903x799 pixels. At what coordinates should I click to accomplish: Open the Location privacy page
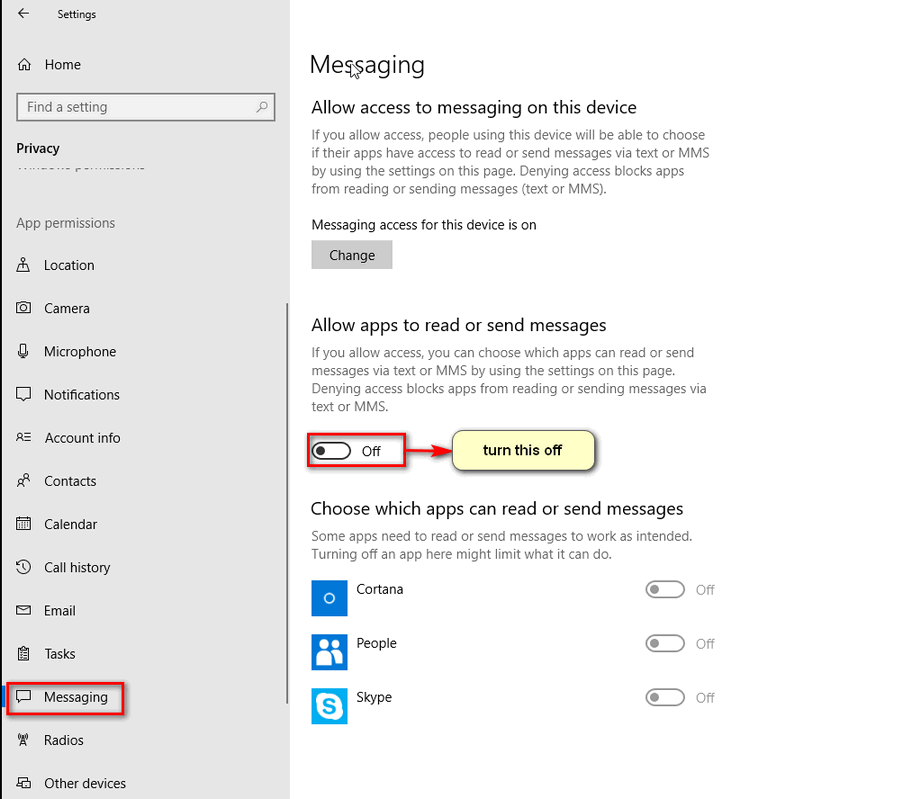[69, 266]
